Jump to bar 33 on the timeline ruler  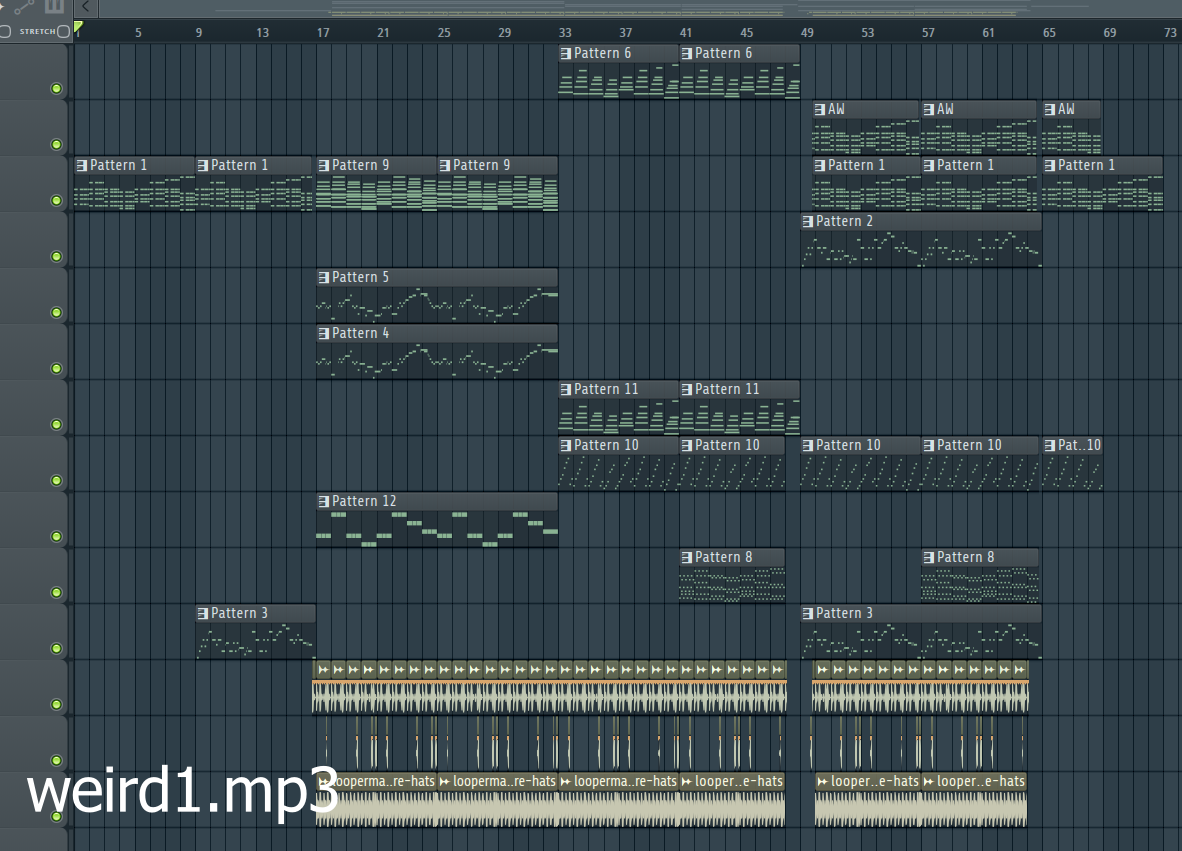click(x=565, y=32)
